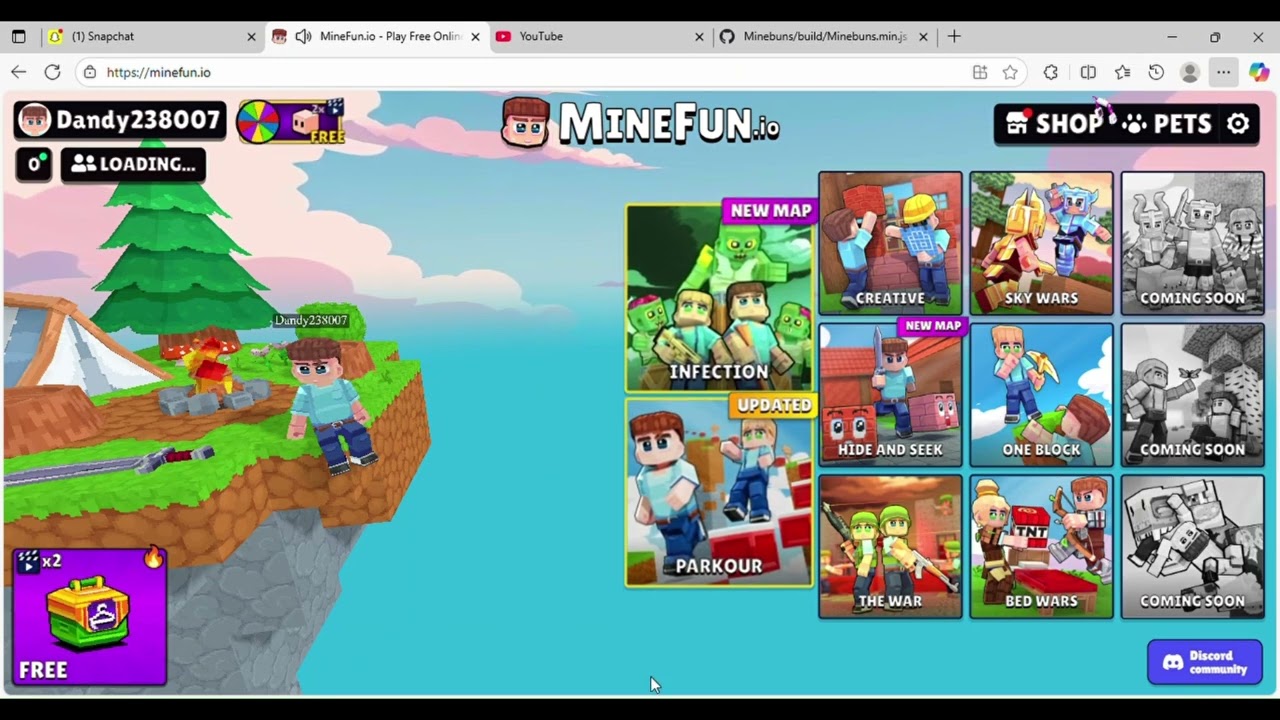Mute the MineFun tab audio icon
The image size is (1280, 720).
coord(303,36)
